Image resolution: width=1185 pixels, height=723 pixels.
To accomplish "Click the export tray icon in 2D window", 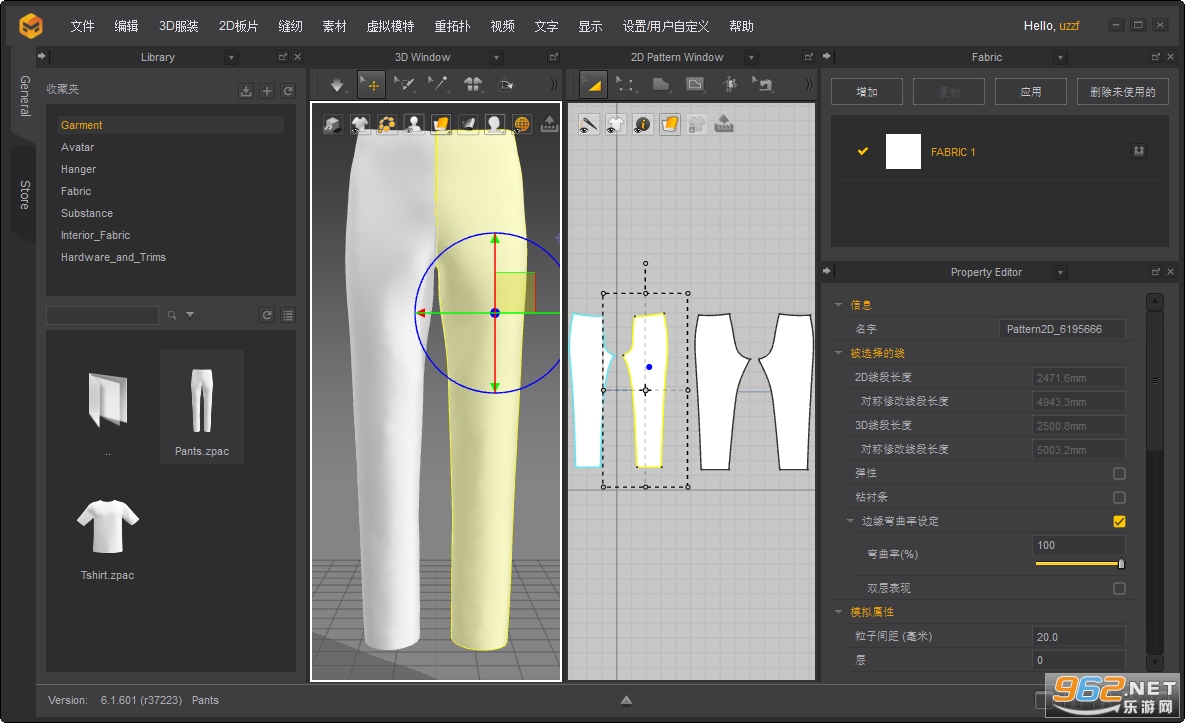I will 724,124.
